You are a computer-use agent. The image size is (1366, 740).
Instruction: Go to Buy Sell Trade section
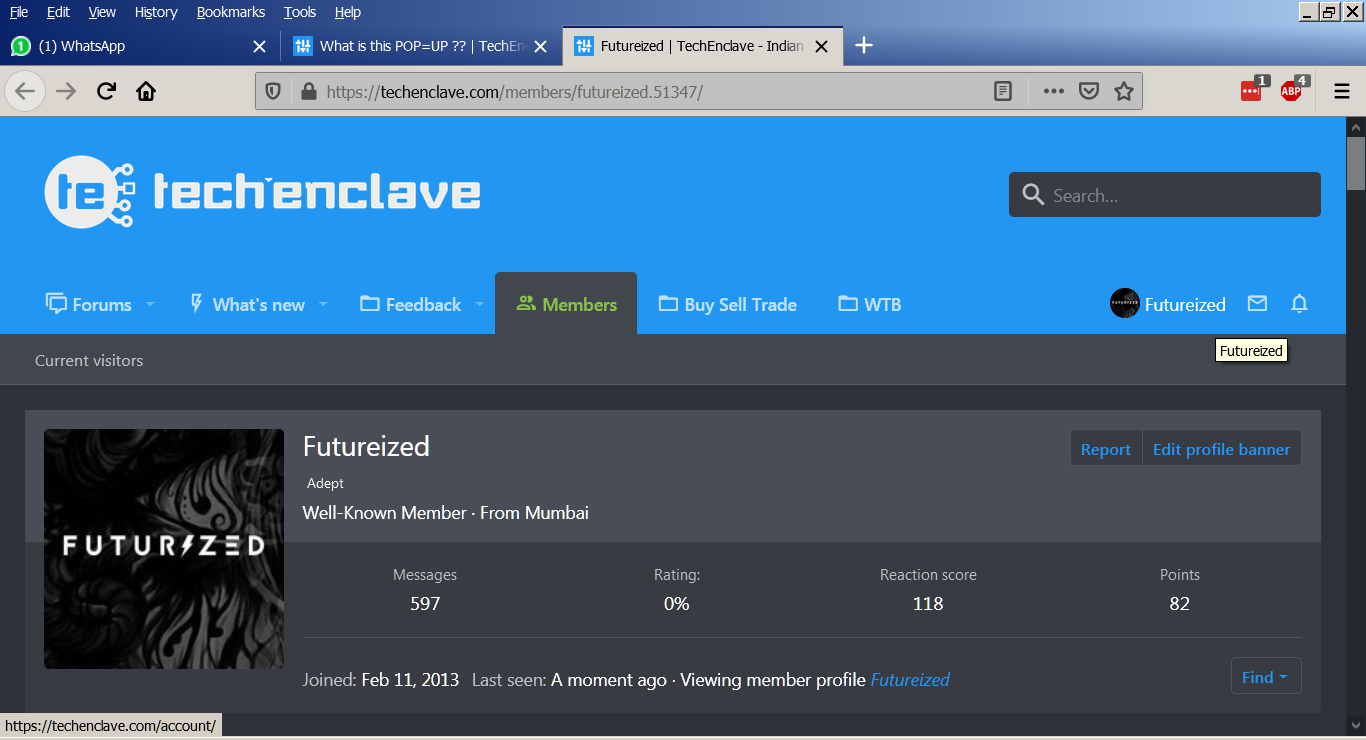pos(727,304)
